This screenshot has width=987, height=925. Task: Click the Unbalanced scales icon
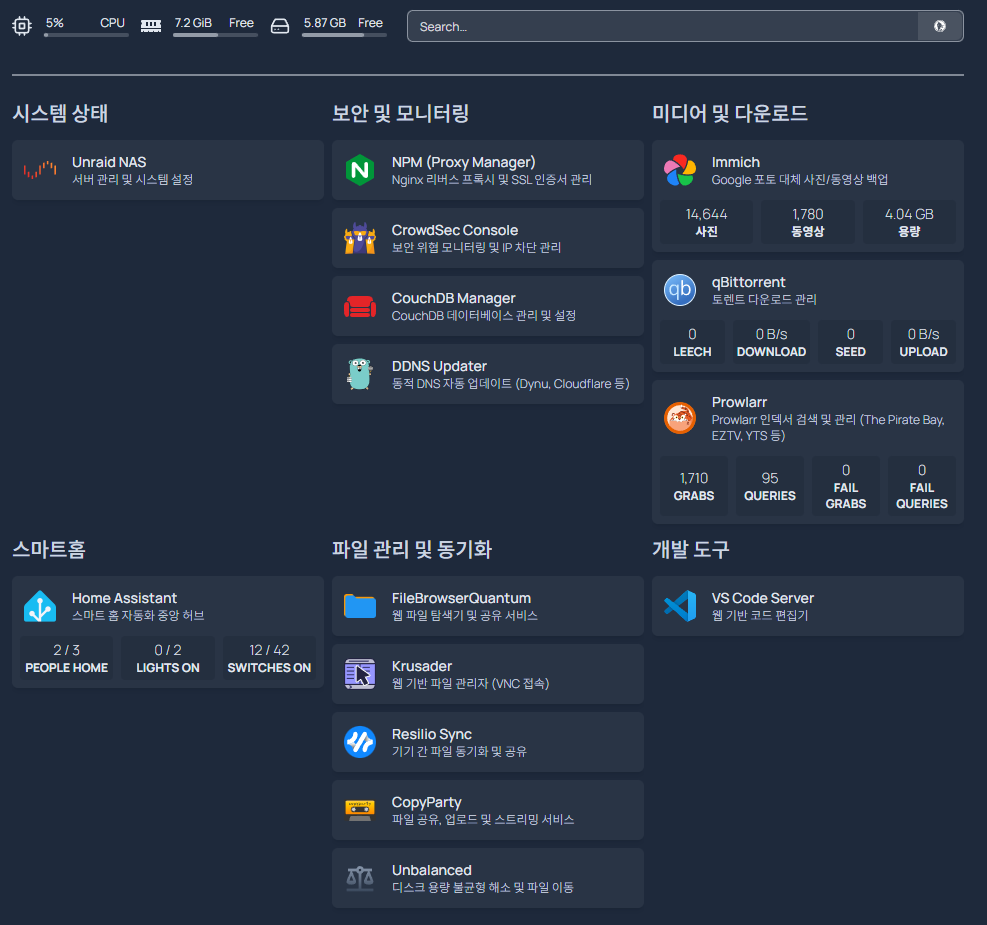tap(360, 878)
